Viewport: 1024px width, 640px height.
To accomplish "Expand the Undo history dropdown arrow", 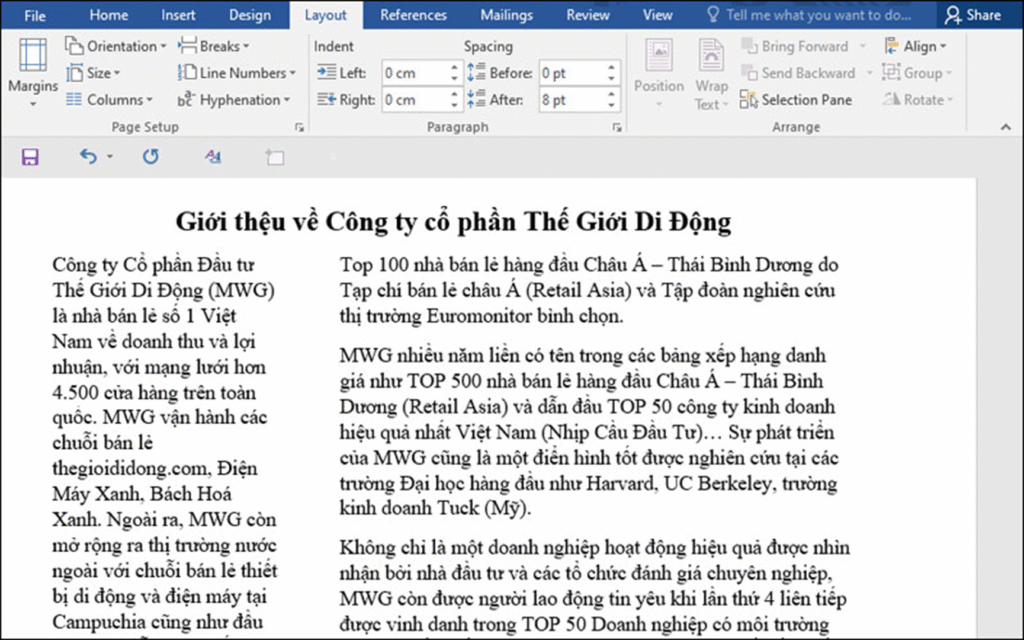I will pos(110,157).
